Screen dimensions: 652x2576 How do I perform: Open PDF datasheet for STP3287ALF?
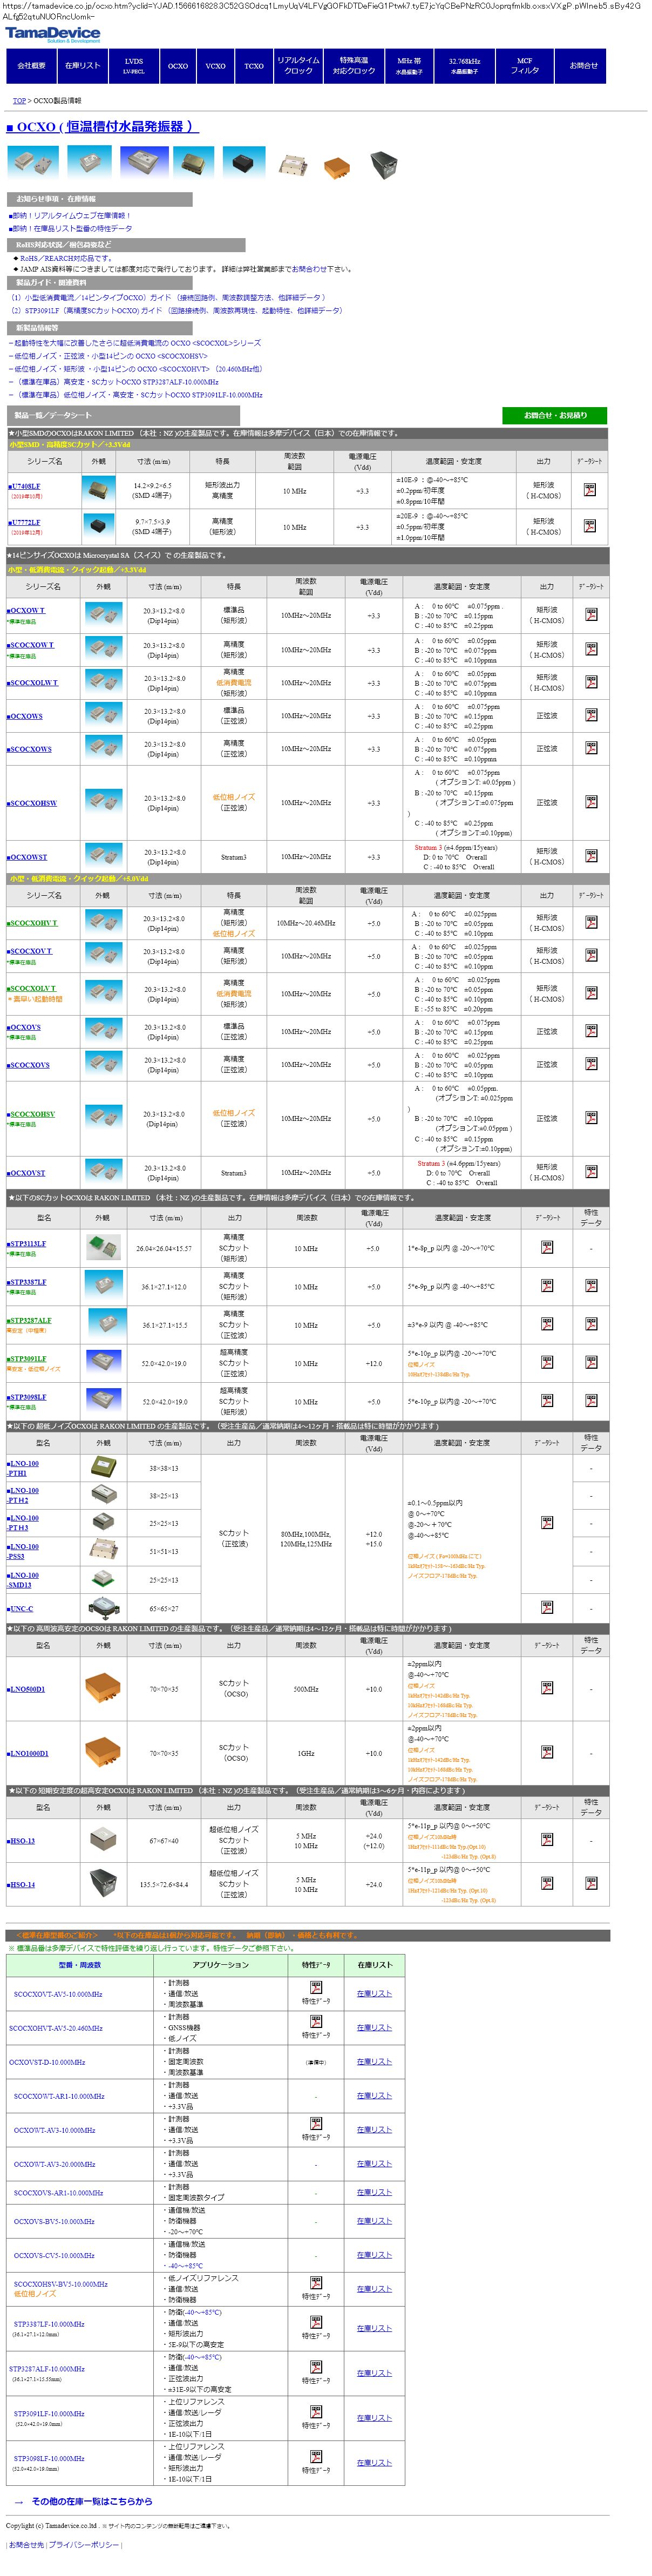point(547,1325)
